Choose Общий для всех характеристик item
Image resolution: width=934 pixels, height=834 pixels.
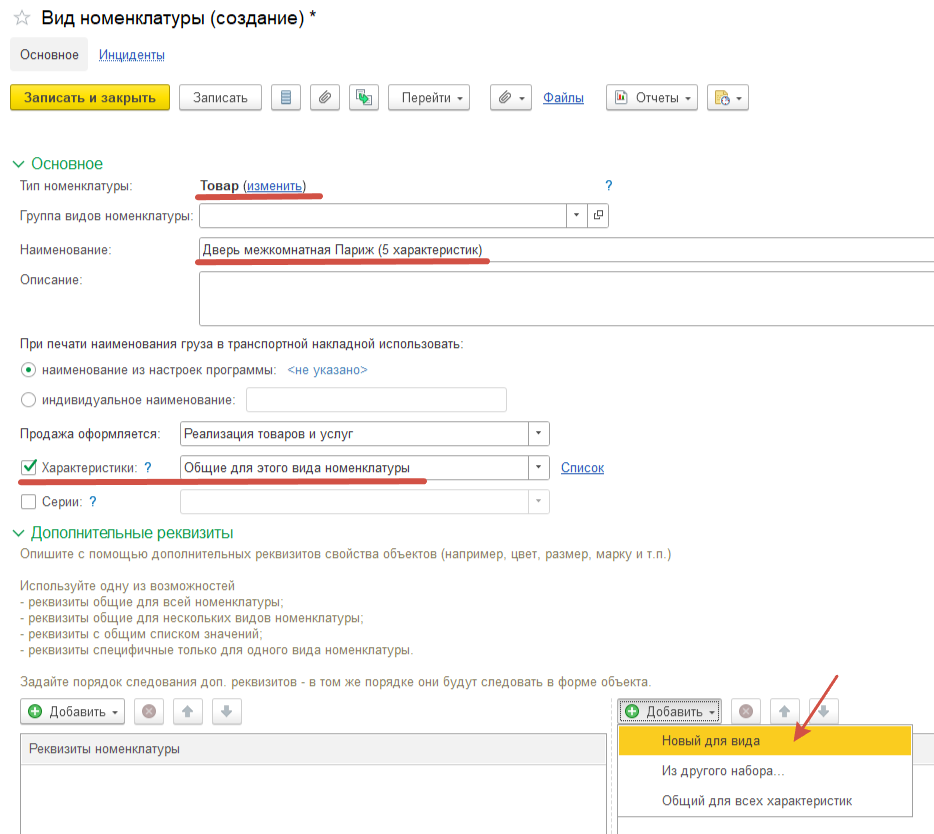coord(765,800)
